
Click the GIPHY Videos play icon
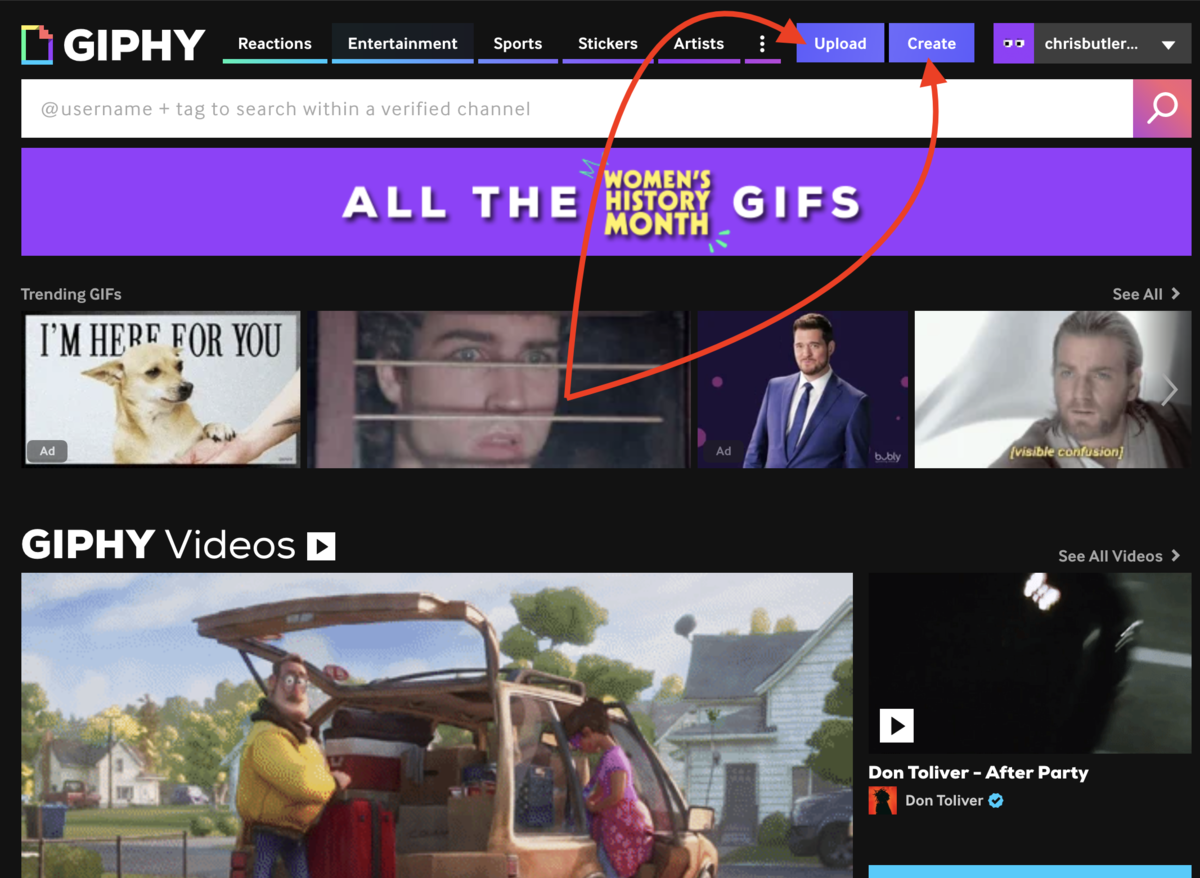[x=321, y=546]
